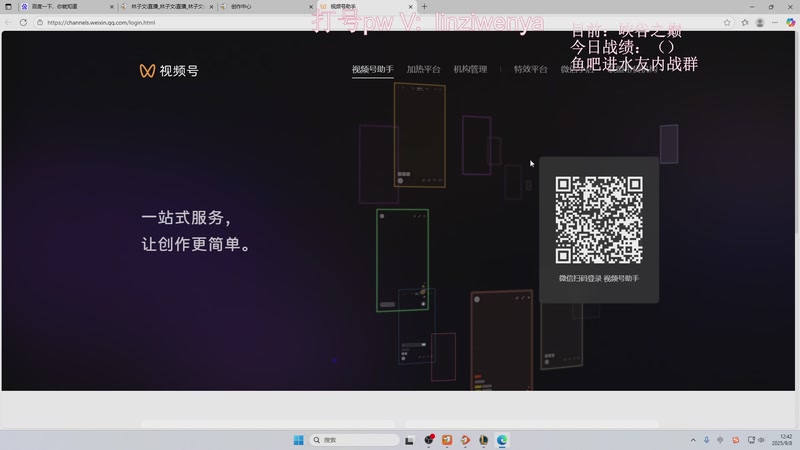Close the 林子文直播 browser tab
Screen dimensions: 800x450
[x=211, y=7]
